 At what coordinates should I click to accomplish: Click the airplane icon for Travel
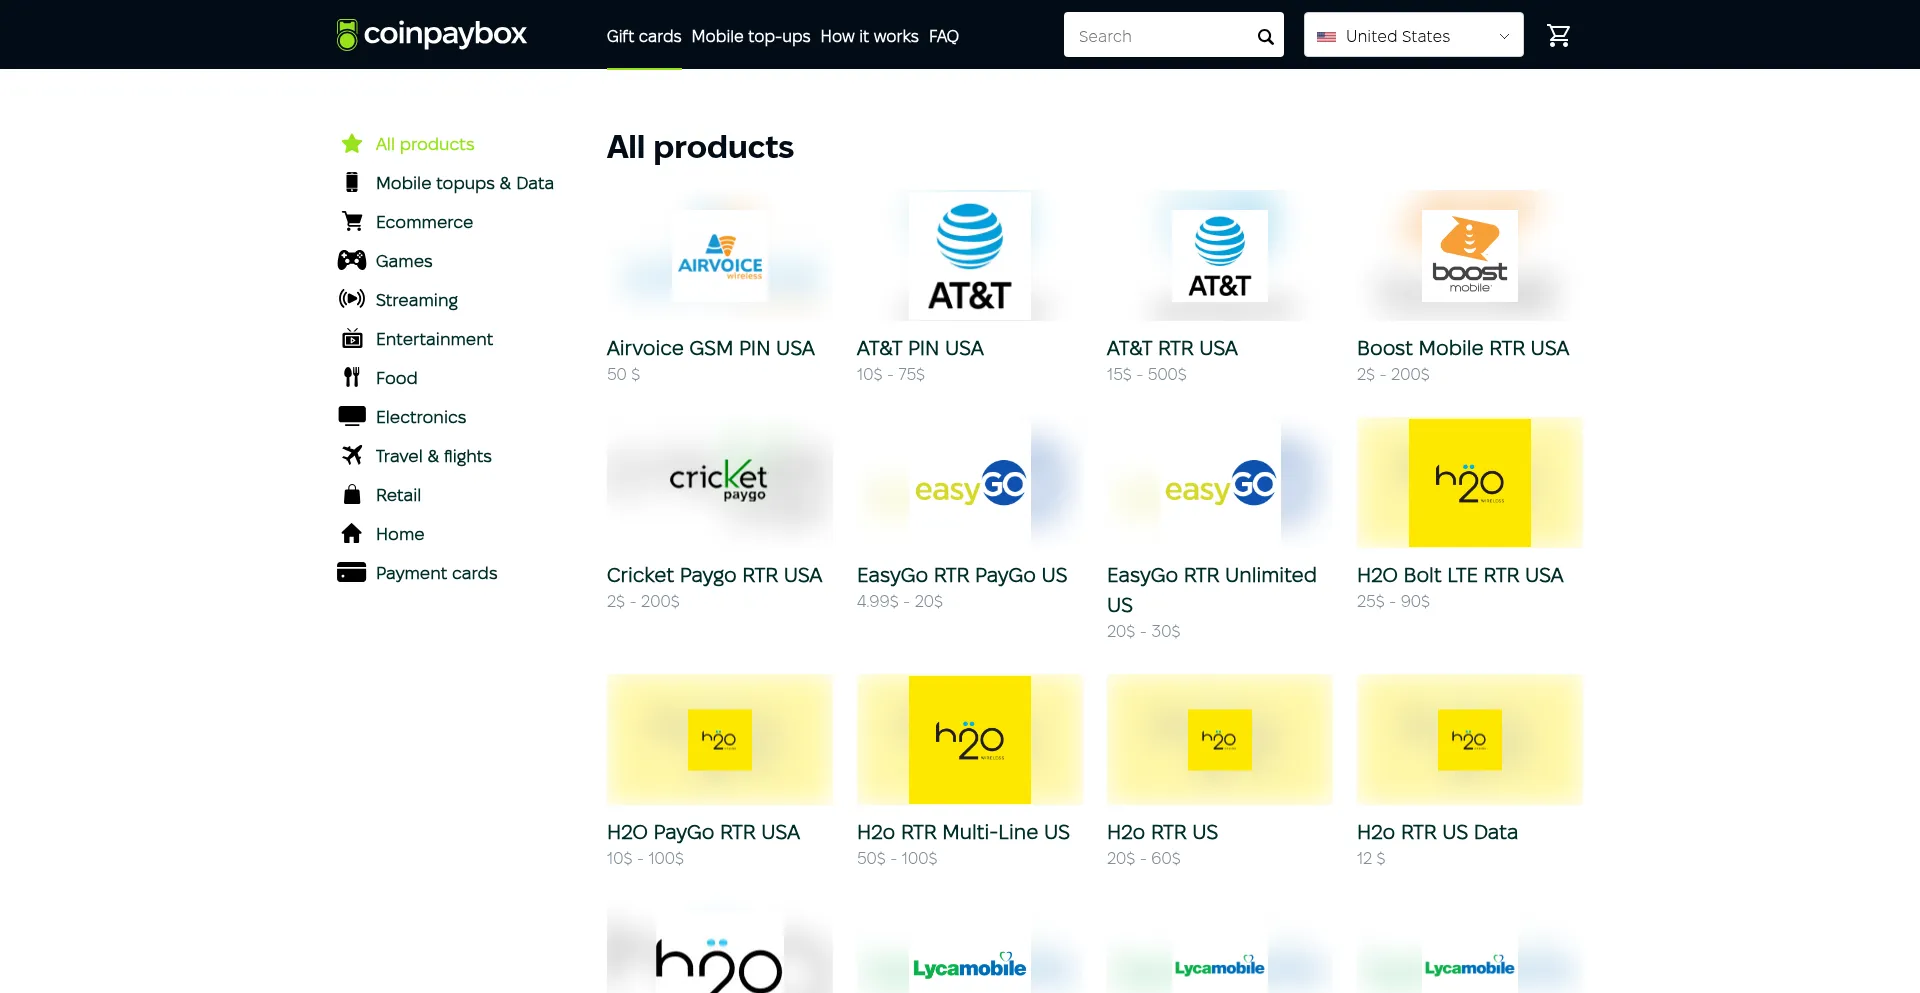352,455
